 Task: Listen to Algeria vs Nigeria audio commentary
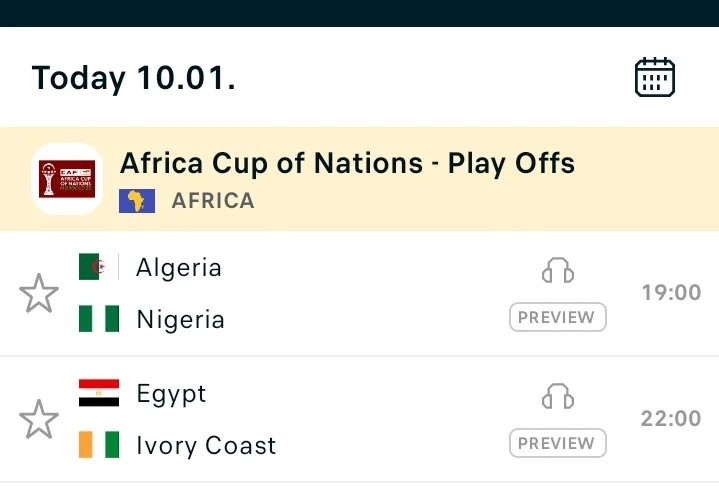(x=557, y=270)
